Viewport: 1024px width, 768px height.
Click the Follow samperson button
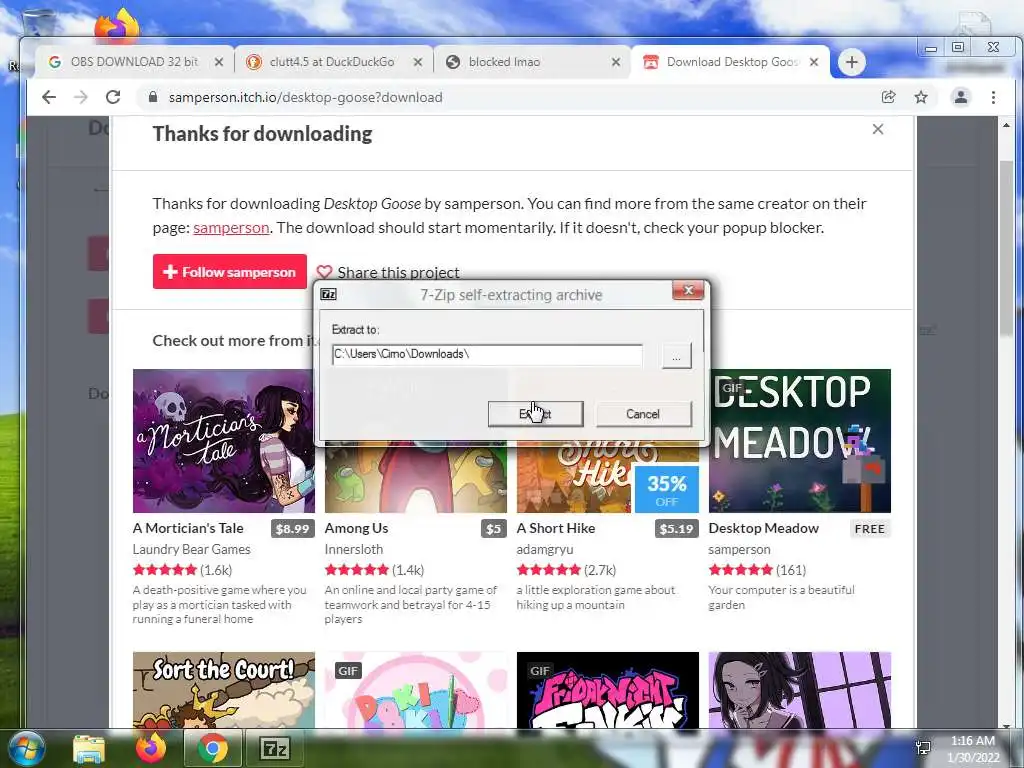click(x=230, y=272)
